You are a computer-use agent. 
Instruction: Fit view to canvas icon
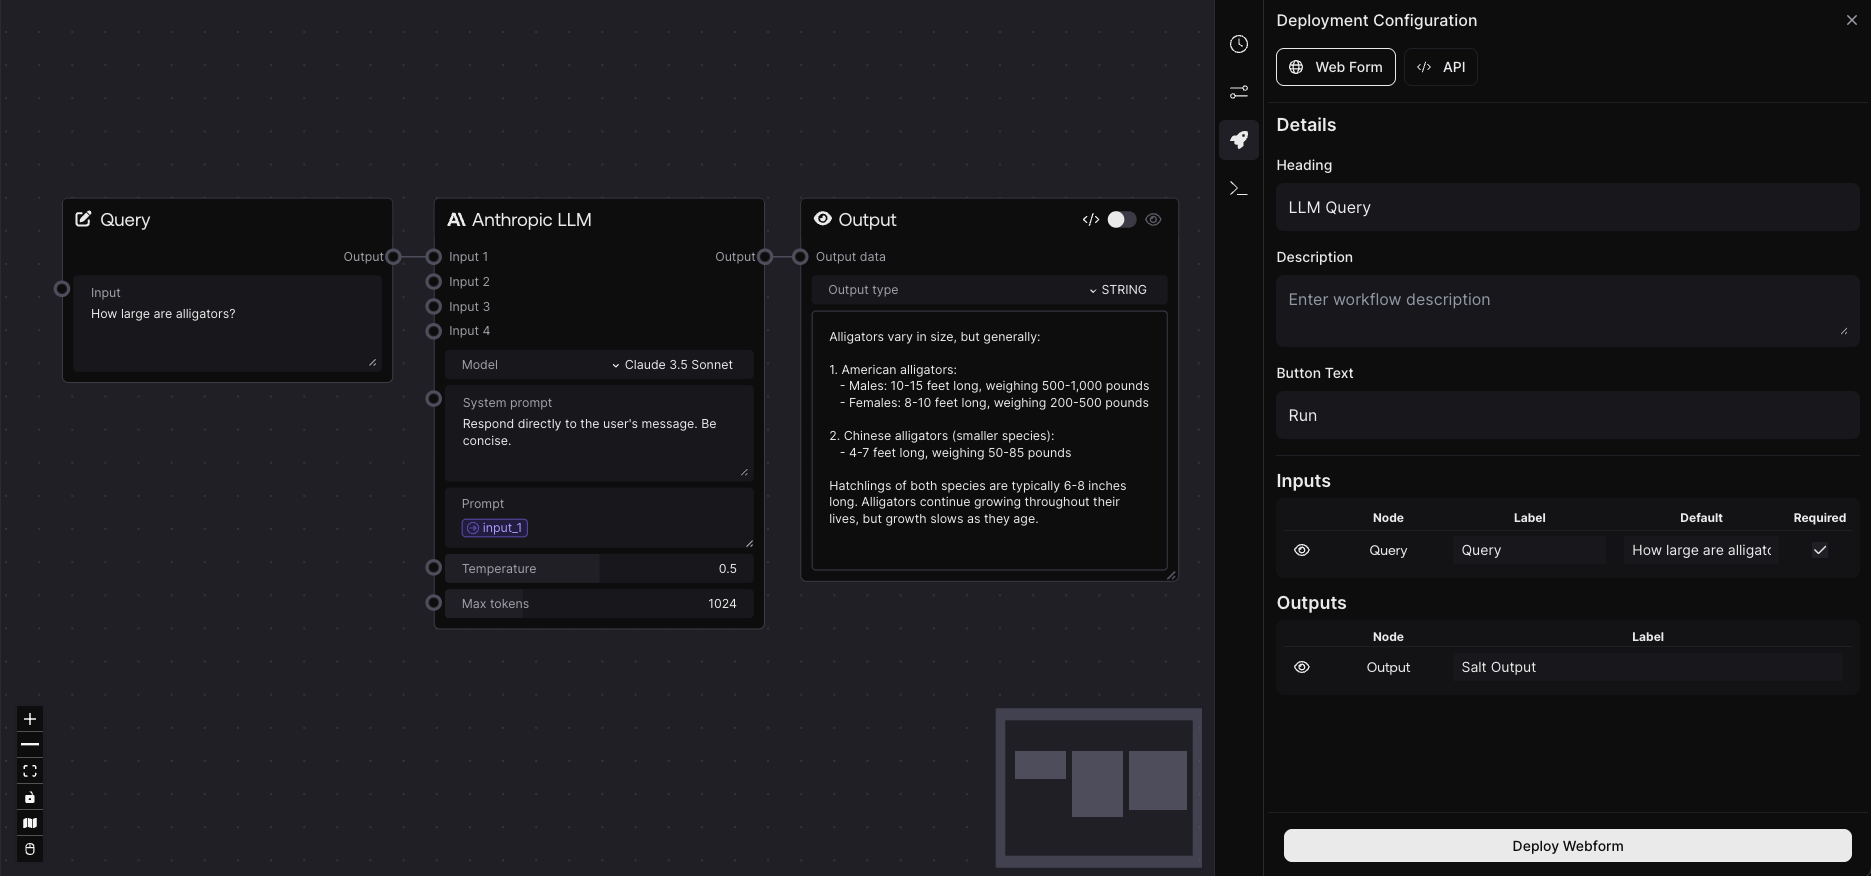point(30,771)
